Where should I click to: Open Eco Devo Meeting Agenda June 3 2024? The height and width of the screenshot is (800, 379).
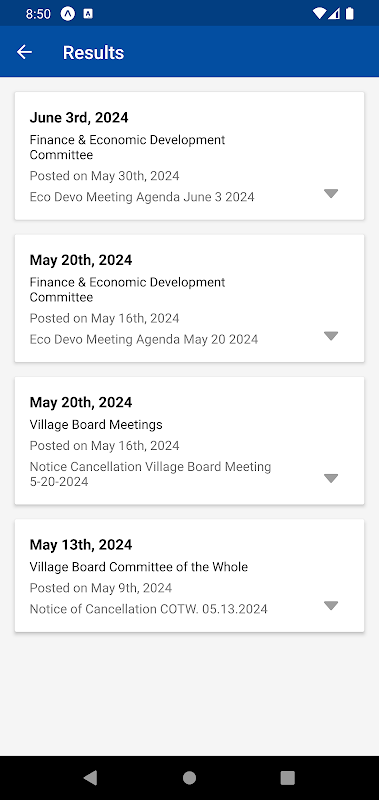click(142, 197)
